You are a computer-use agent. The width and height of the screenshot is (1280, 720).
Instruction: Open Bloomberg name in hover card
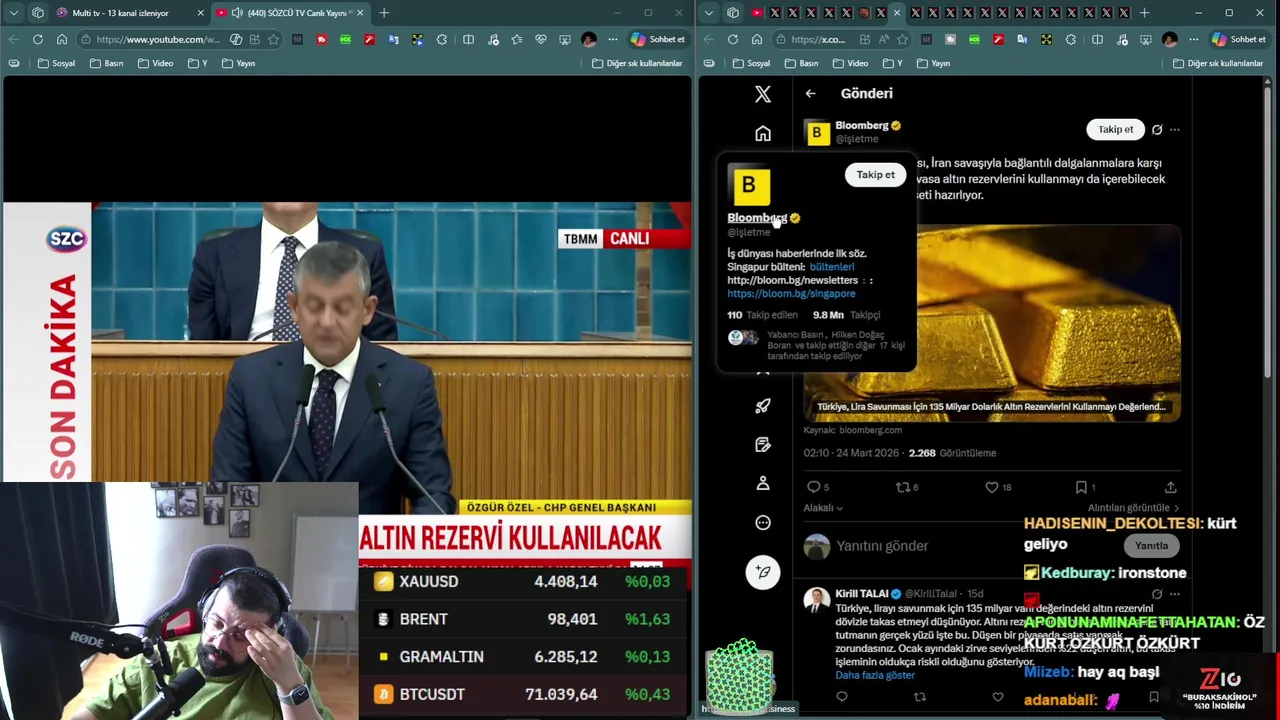(757, 218)
